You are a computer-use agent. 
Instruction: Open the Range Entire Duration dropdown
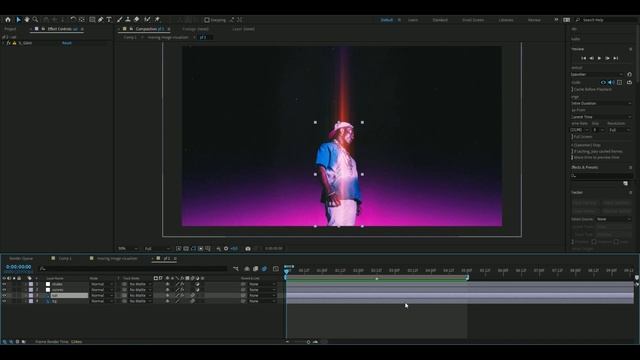click(x=601, y=103)
